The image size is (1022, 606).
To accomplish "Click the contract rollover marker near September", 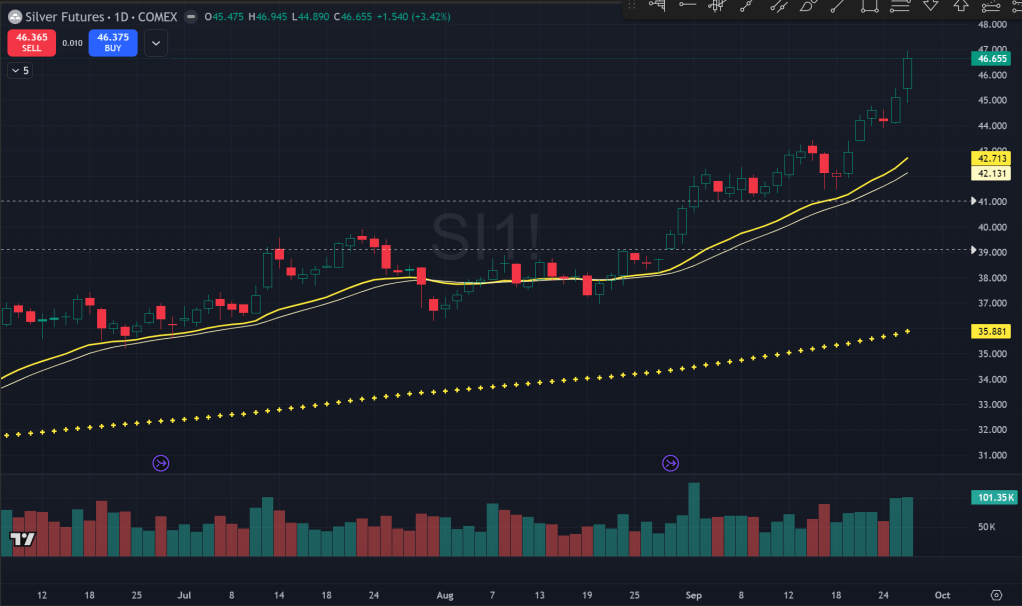I will tap(670, 463).
